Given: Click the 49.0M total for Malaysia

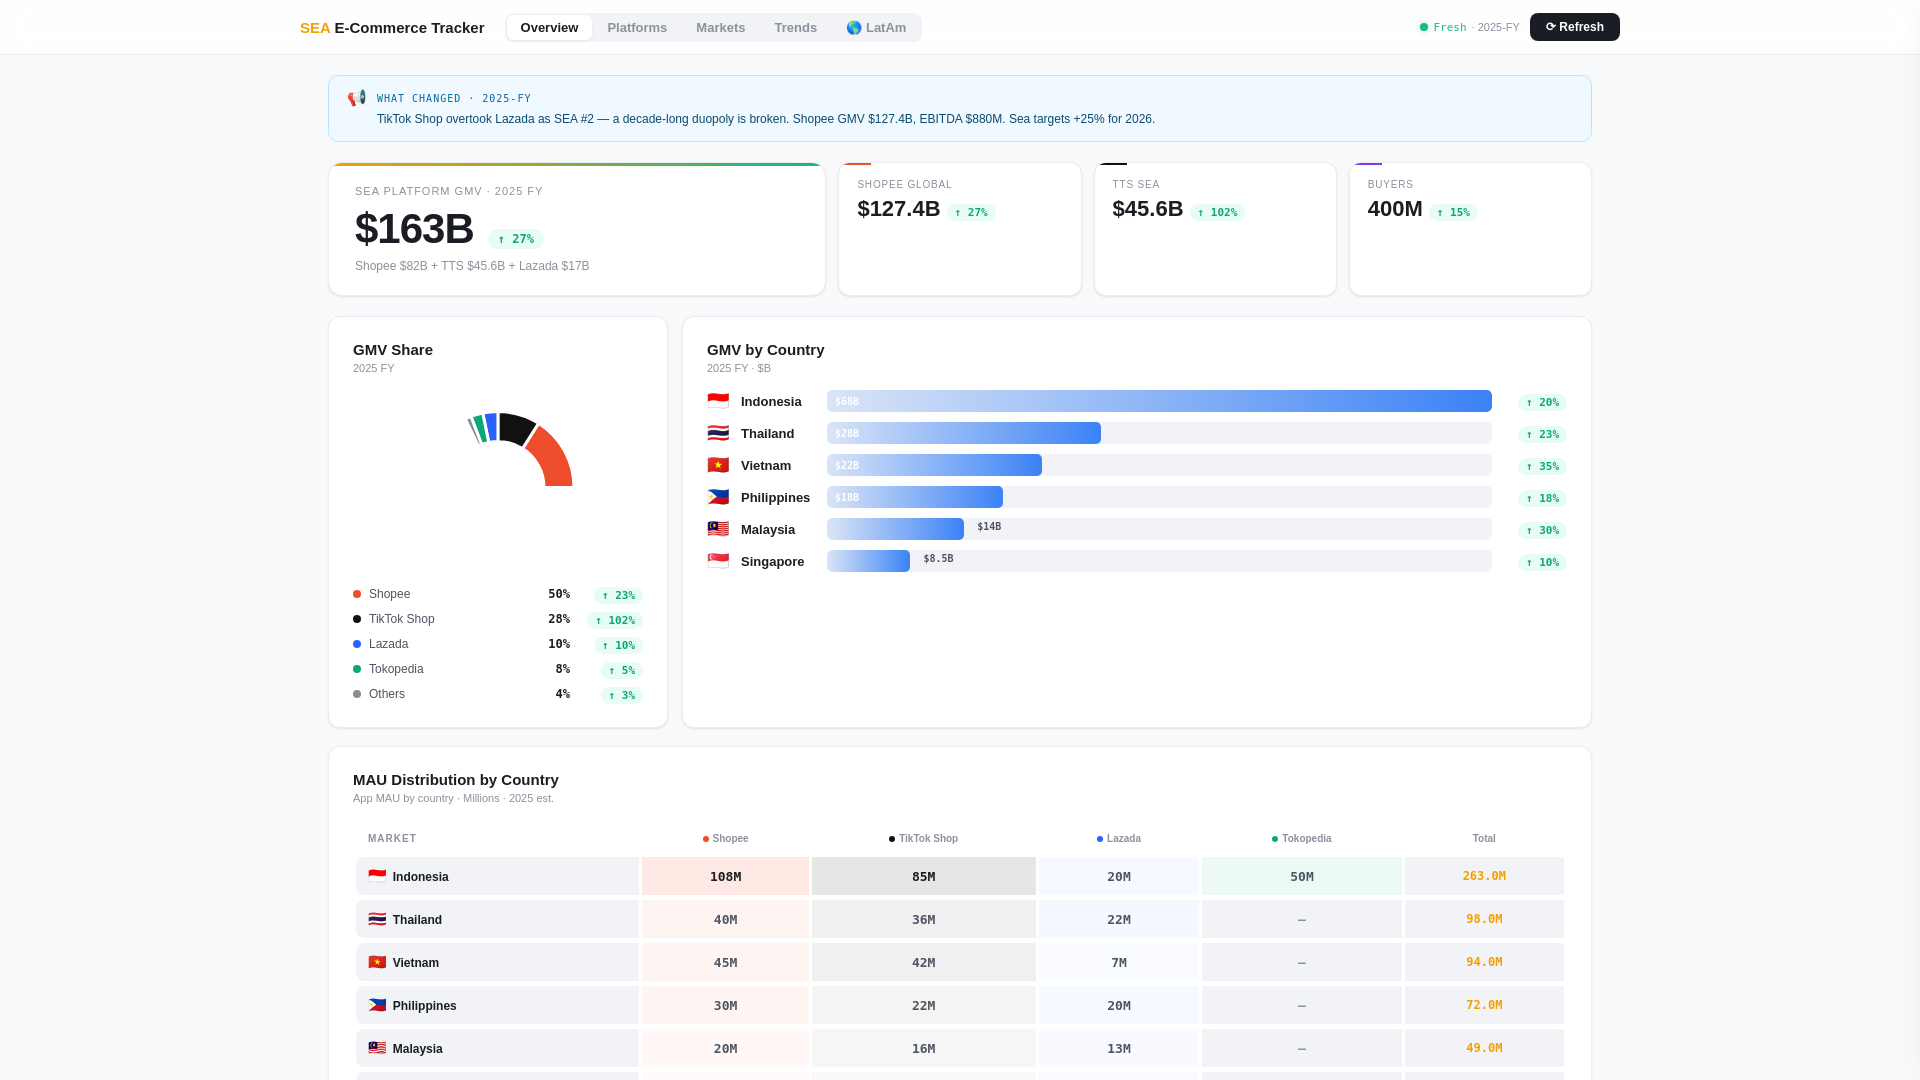Looking at the screenshot, I should click(x=1484, y=1048).
